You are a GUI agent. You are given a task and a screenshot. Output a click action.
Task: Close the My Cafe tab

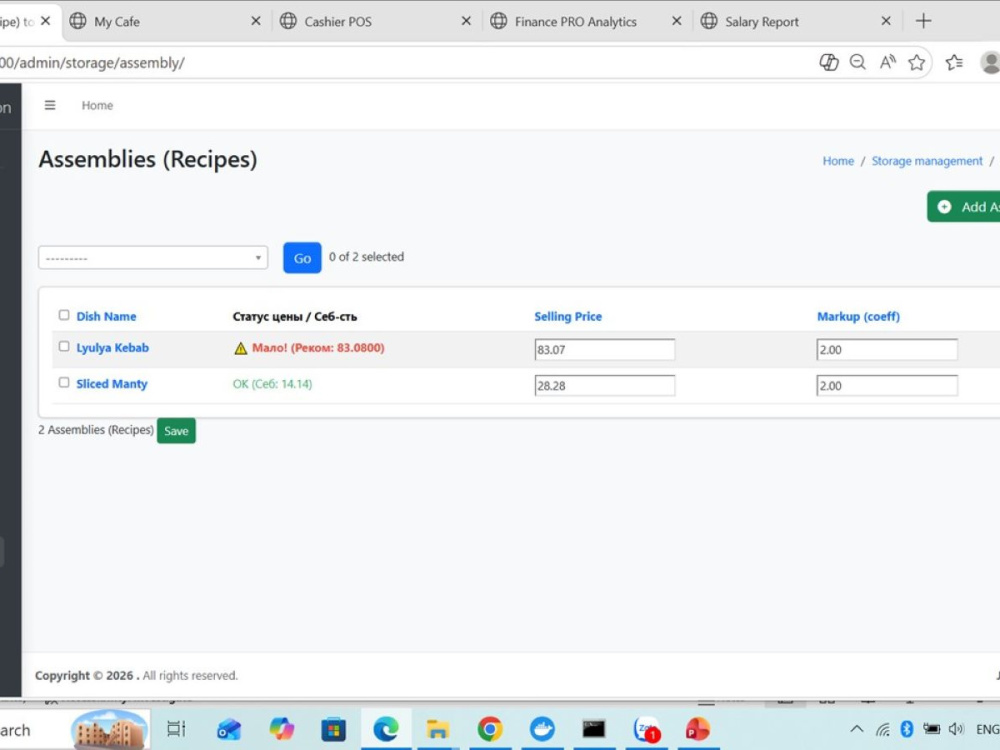pos(256,21)
